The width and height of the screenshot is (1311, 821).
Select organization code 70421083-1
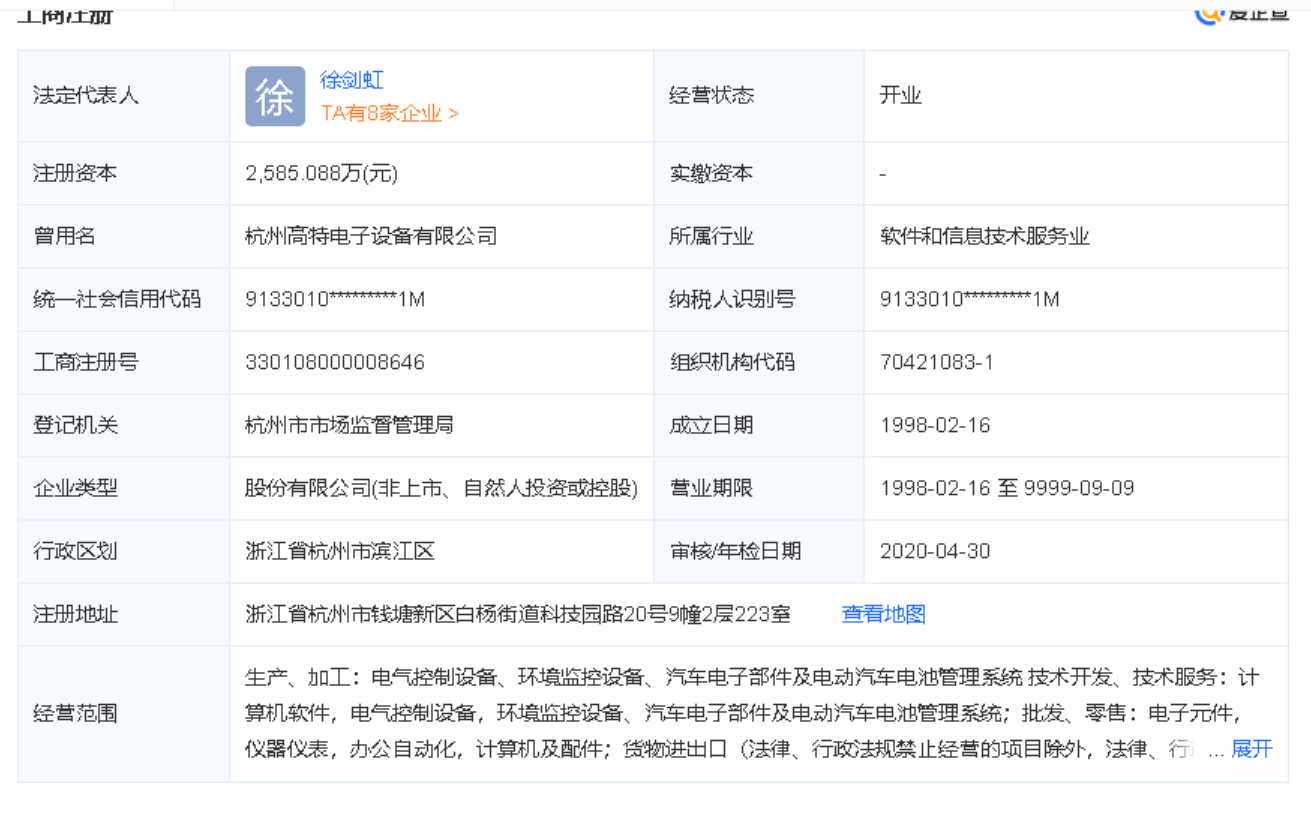pyautogui.click(x=936, y=362)
